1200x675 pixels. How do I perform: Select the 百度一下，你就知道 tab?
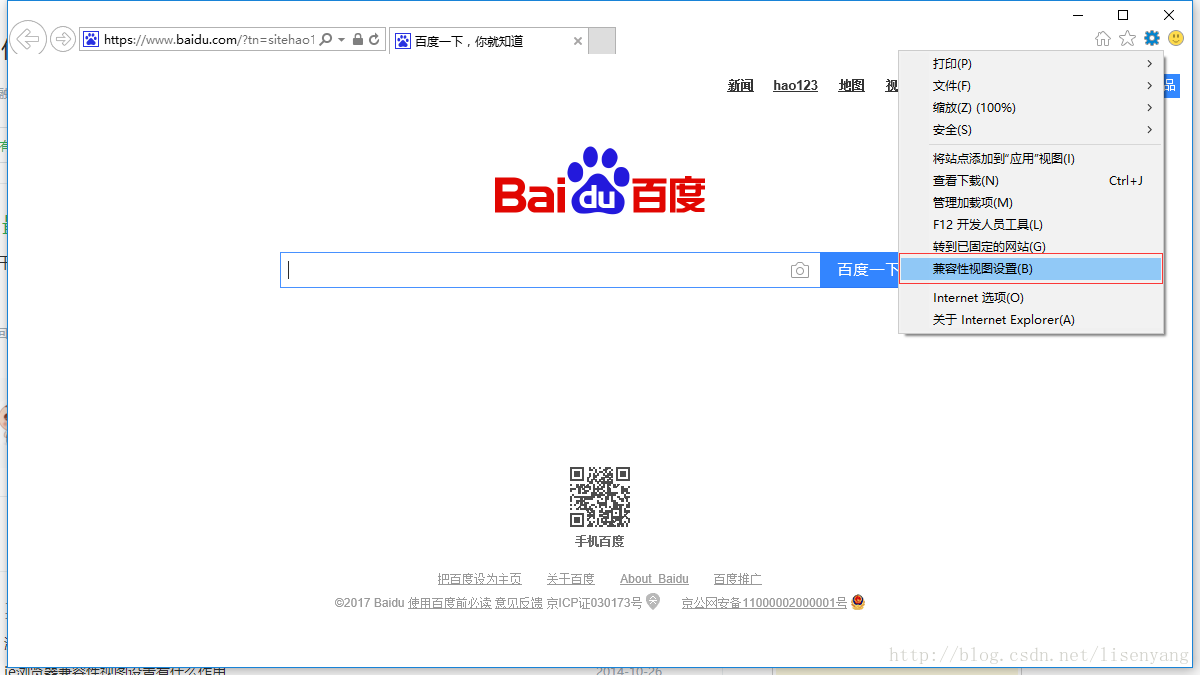489,41
